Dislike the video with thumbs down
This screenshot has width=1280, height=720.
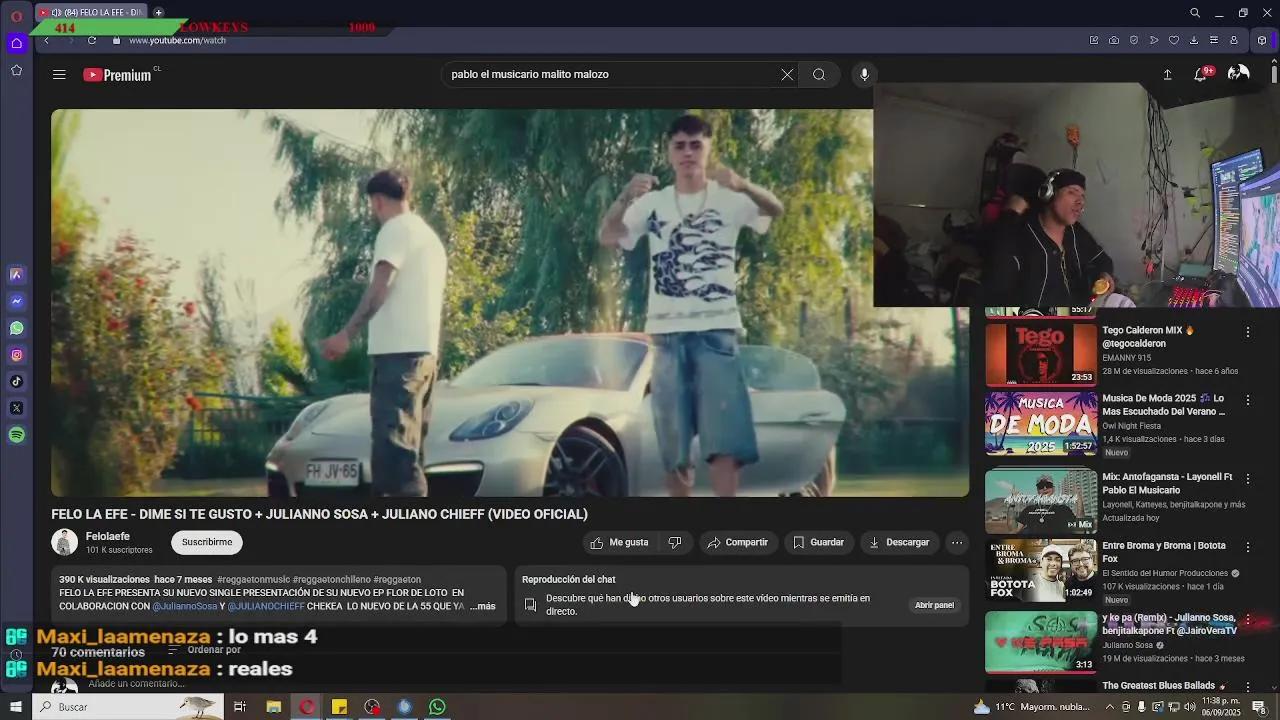click(x=675, y=542)
